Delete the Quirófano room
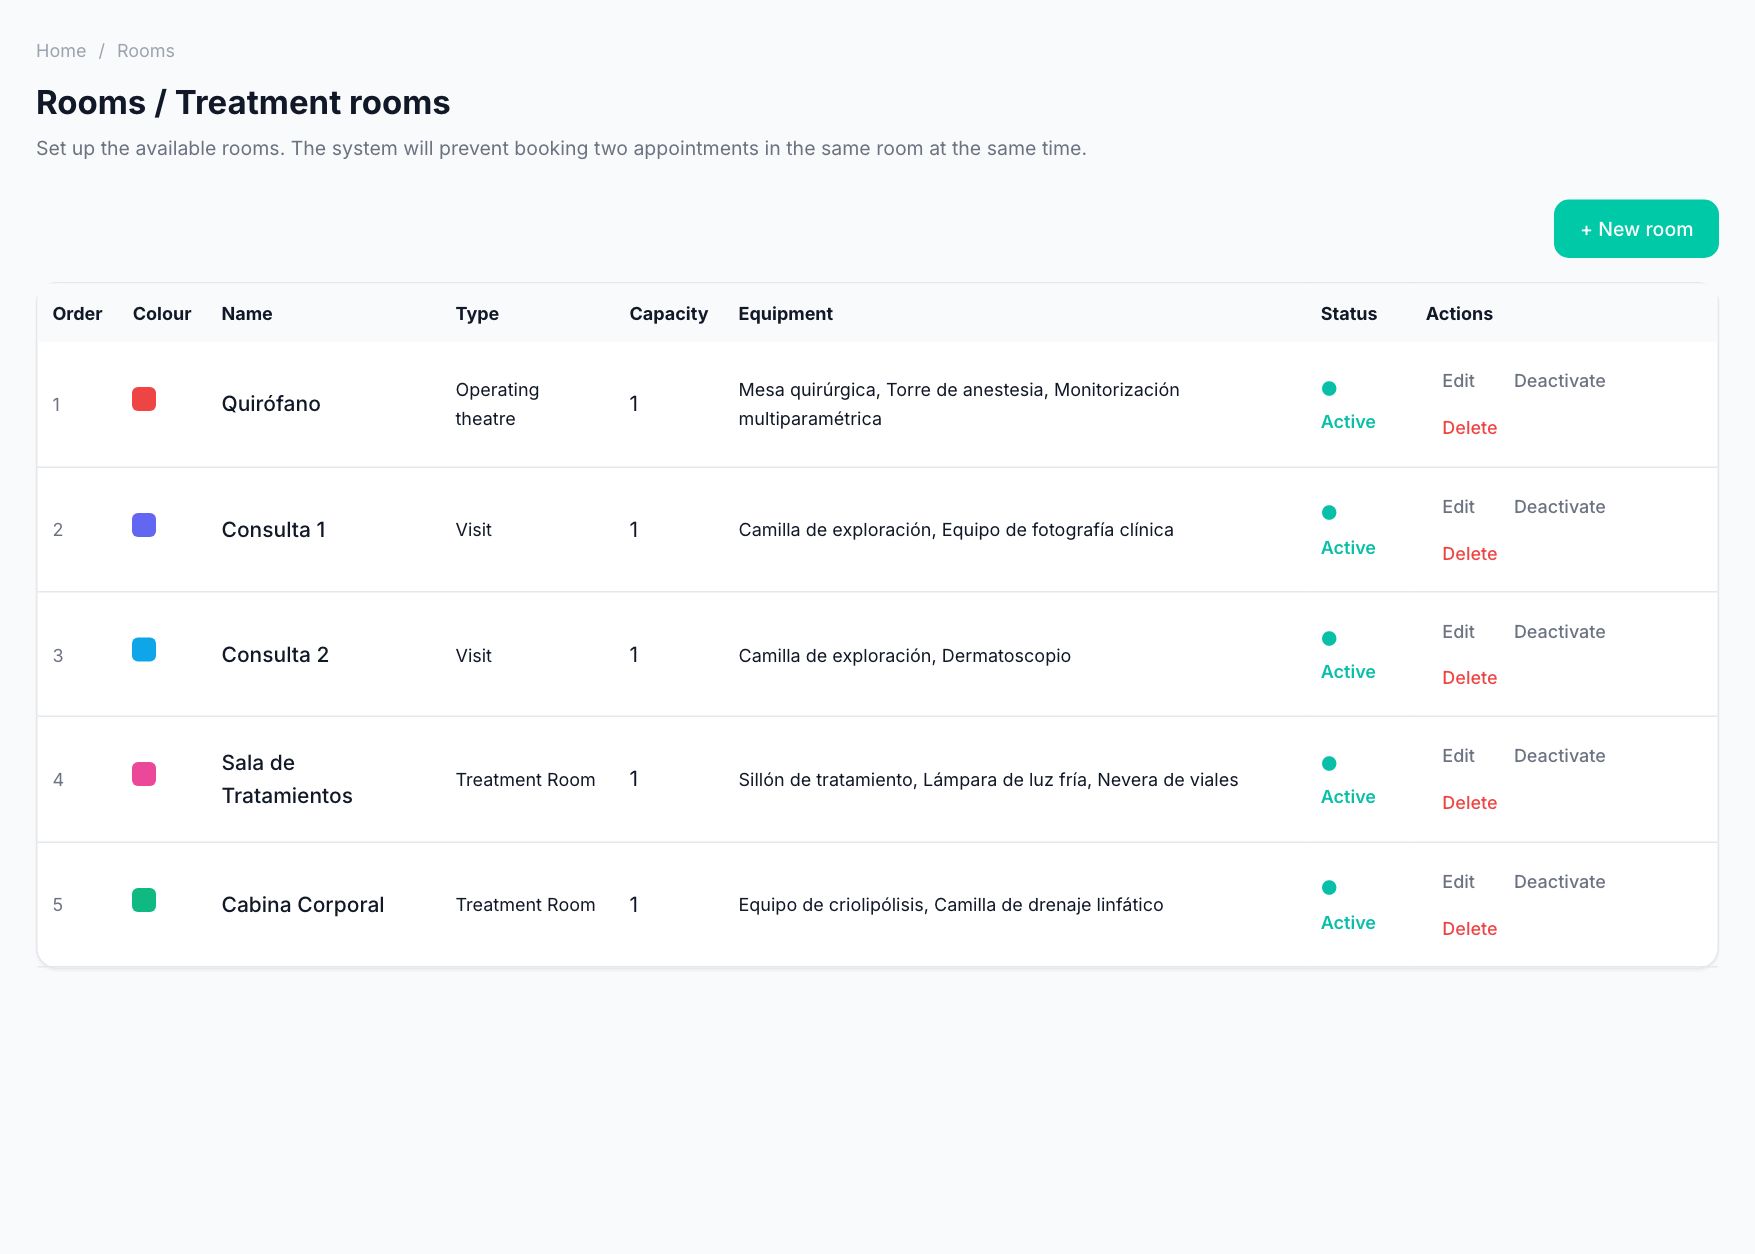Image resolution: width=1755 pixels, height=1254 pixels. coord(1469,428)
